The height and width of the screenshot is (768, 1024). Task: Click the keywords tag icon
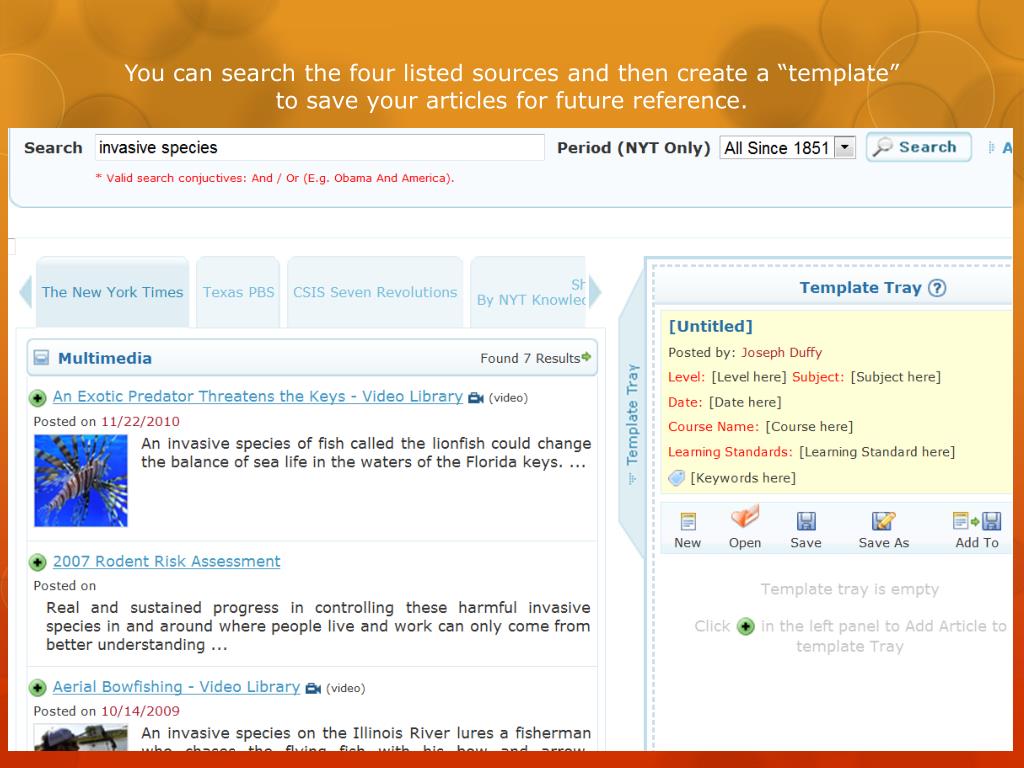click(677, 478)
